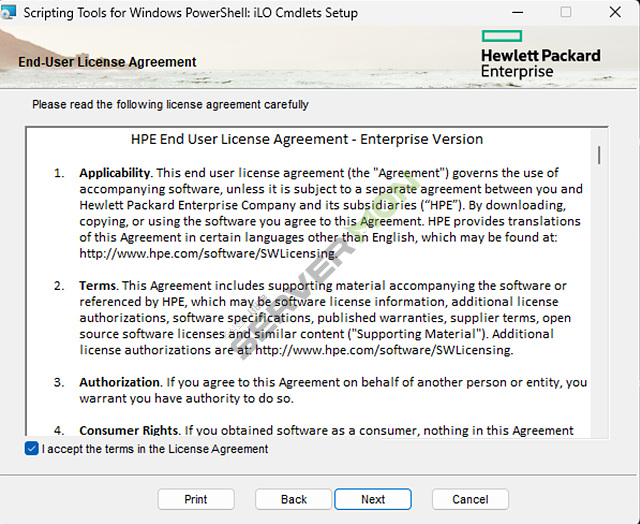Print the license agreement
The image size is (640, 524).
(196, 499)
